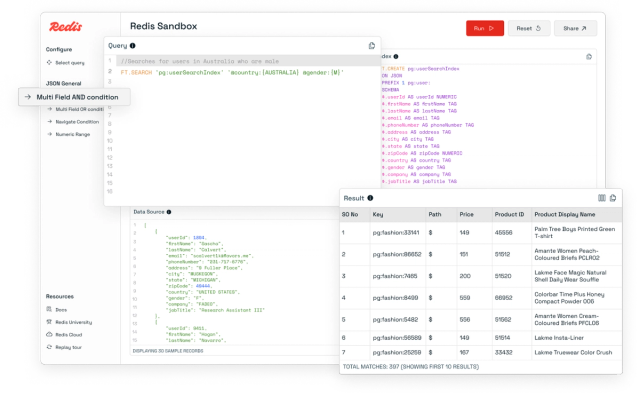
Task: Open the Select query option
Action: tap(66, 63)
